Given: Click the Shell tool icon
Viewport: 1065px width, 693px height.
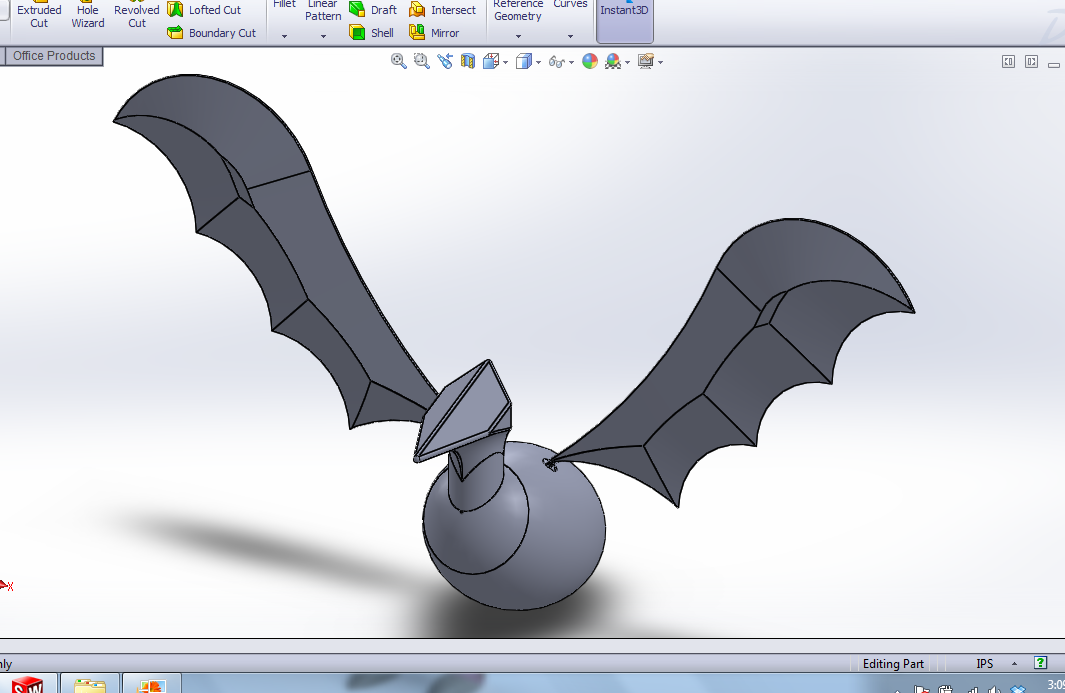Looking at the screenshot, I should tap(357, 33).
